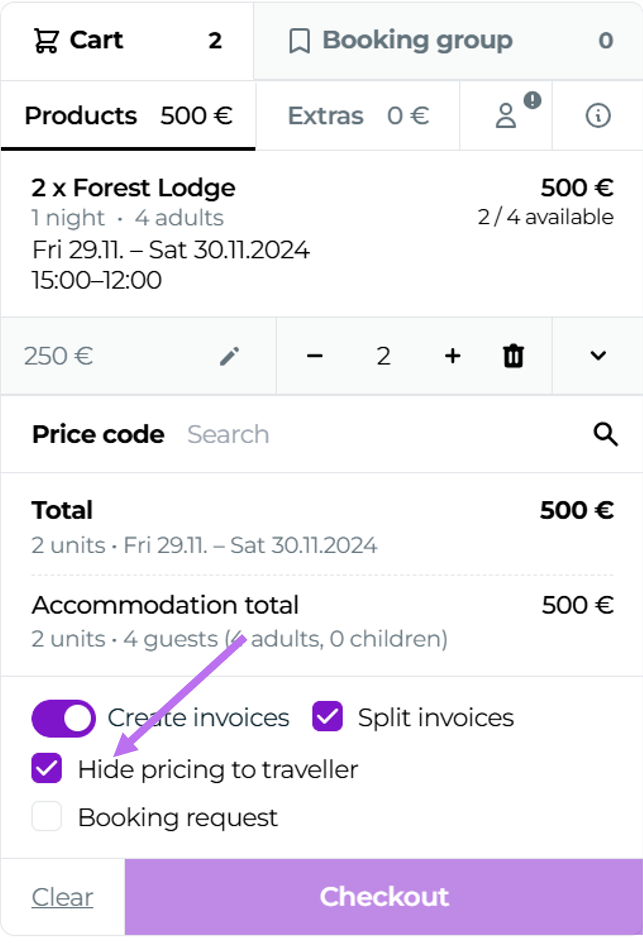Uncheck the Split invoices checkbox
This screenshot has width=643, height=943.
coord(328,717)
